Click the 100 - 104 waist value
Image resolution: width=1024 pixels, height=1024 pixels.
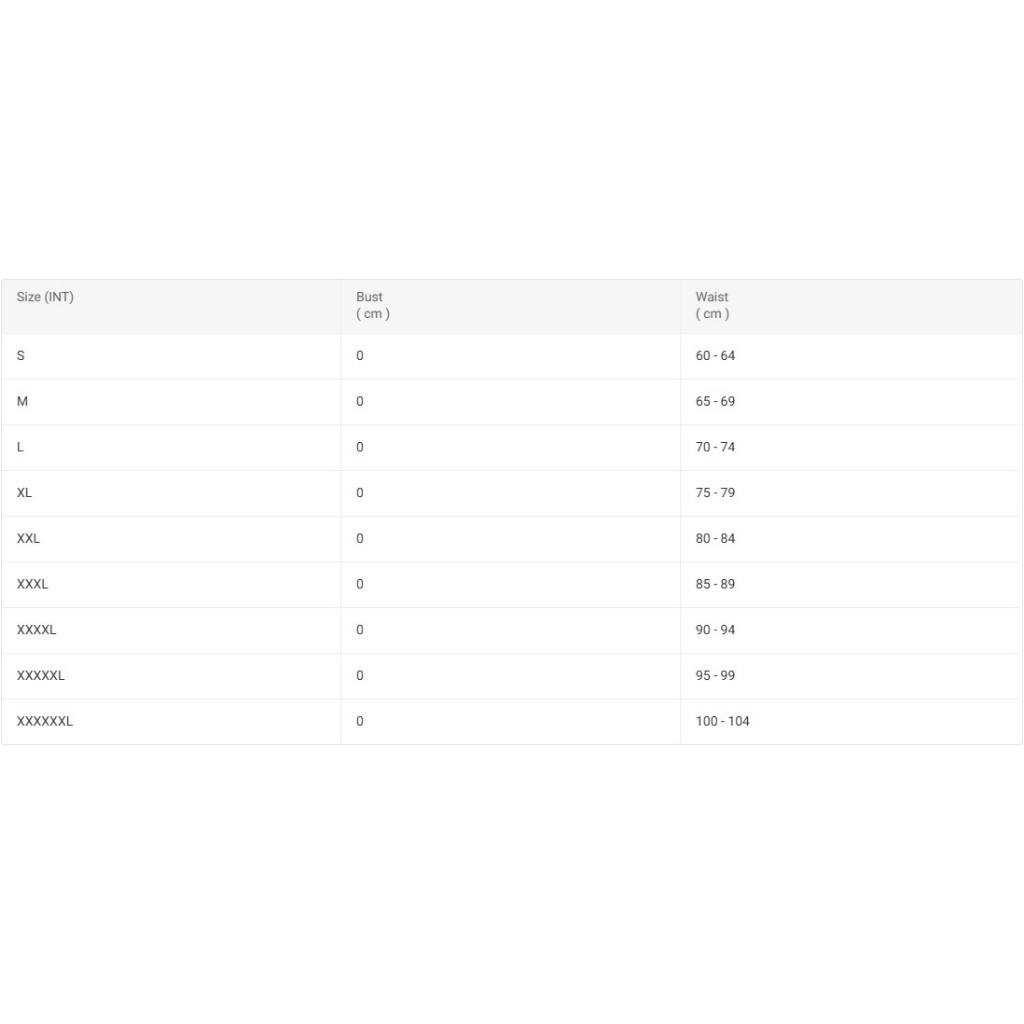click(722, 721)
